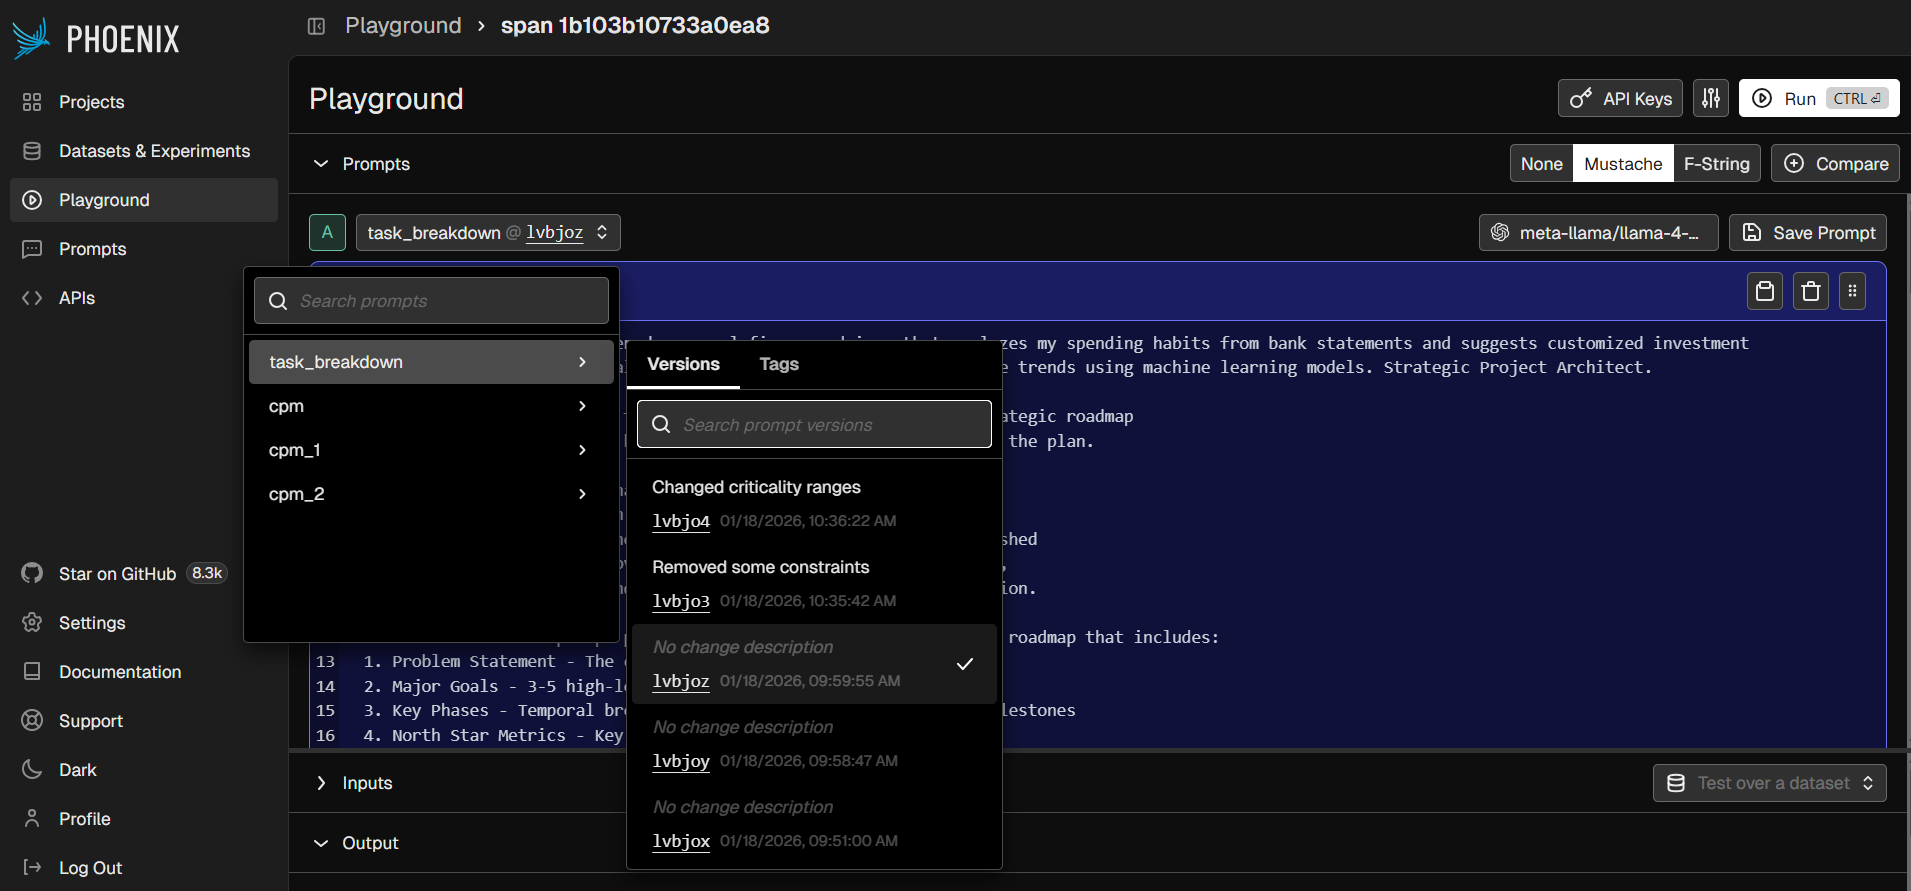The width and height of the screenshot is (1911, 891).
Task: Click Playground breadcrumb link
Action: coord(403,26)
